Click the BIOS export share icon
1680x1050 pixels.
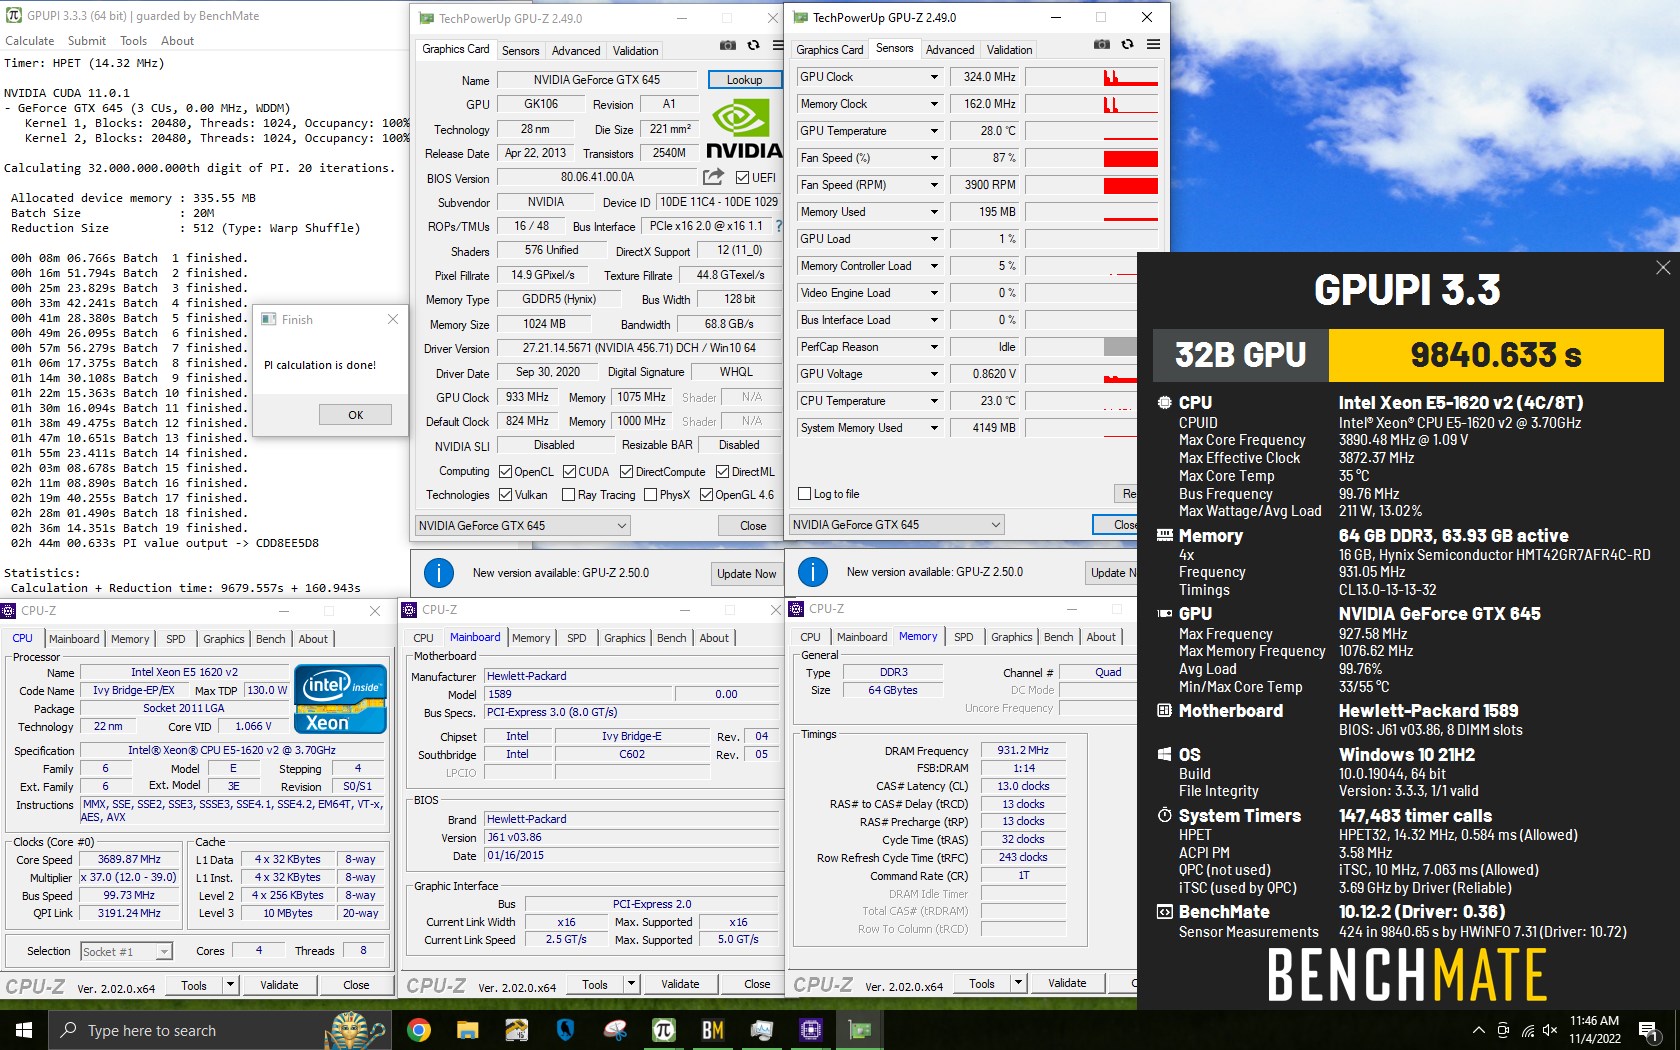(713, 177)
